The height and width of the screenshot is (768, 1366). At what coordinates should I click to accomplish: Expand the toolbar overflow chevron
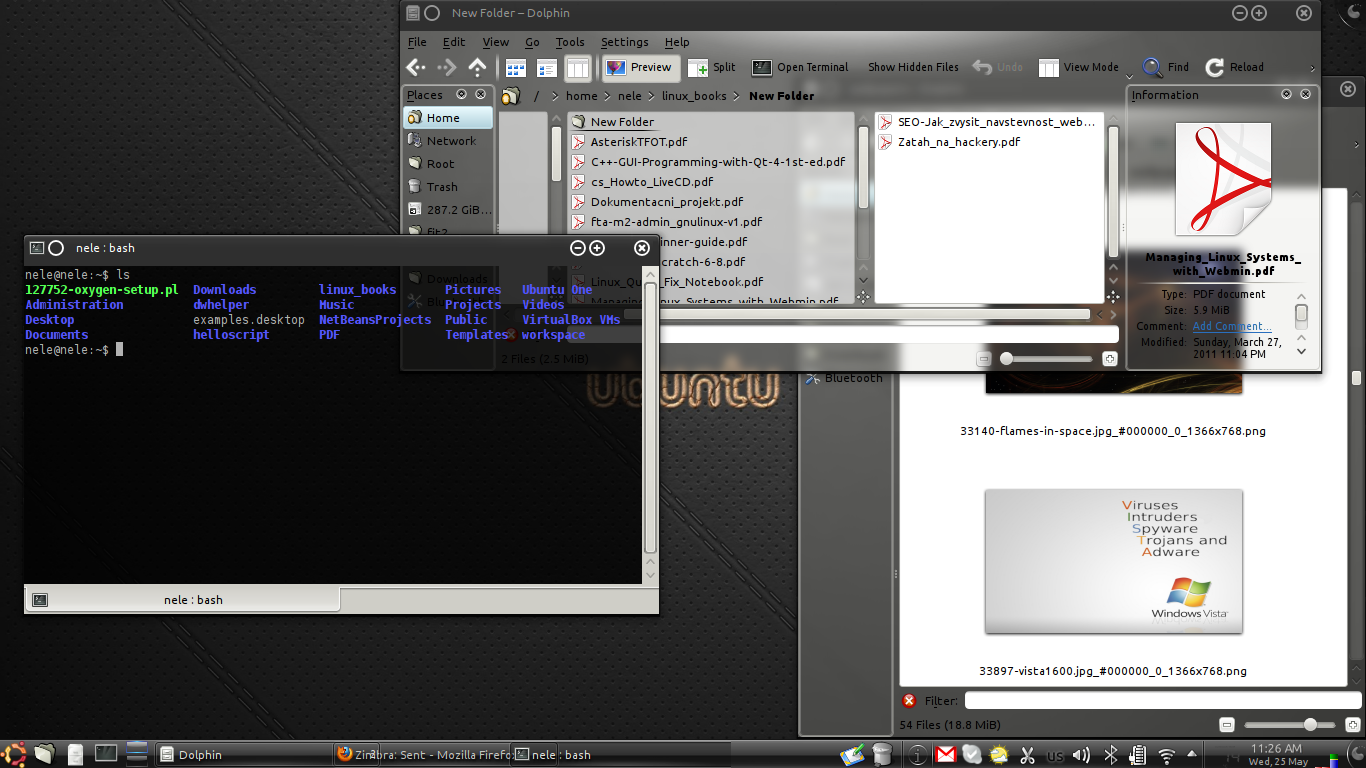[x=1313, y=68]
